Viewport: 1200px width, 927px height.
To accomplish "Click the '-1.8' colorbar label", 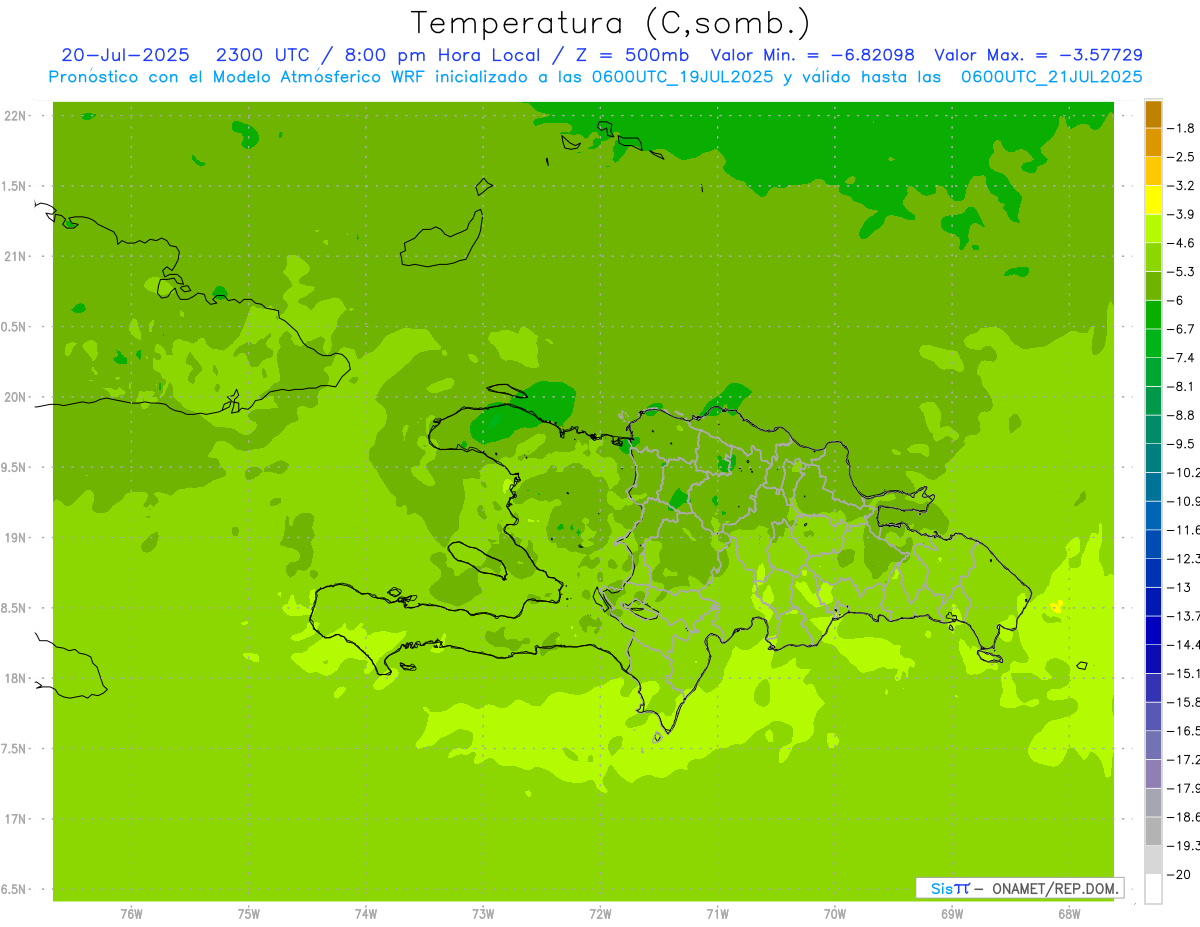I will (1182, 128).
